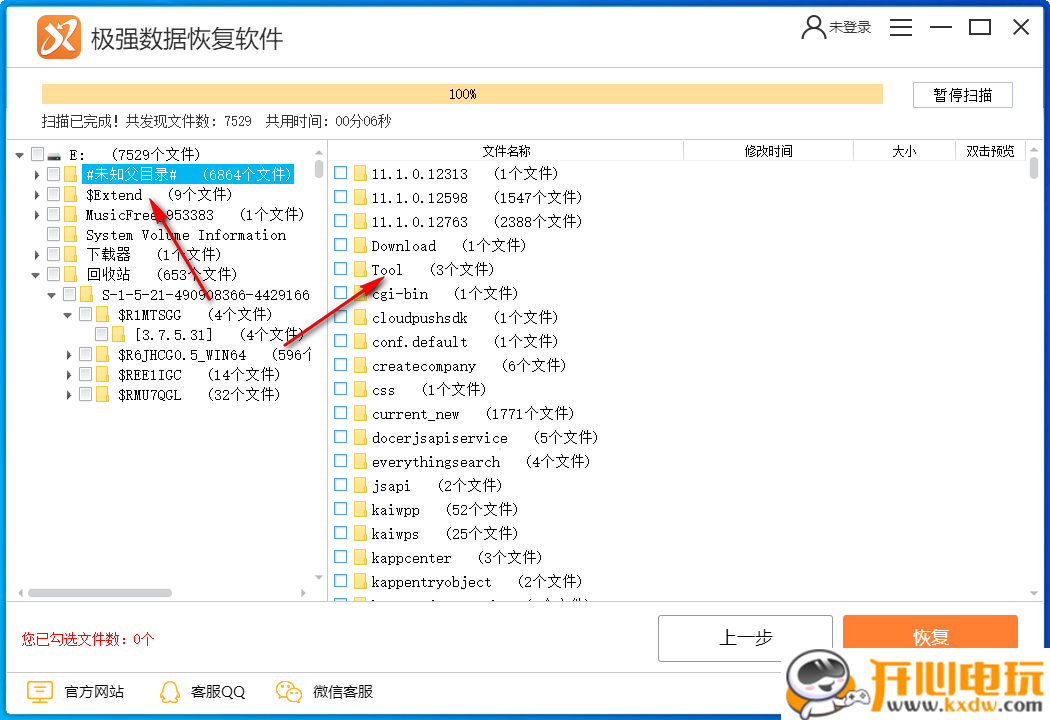Click folder icon of createcompany
The width and height of the screenshot is (1050, 720).
pyautogui.click(x=360, y=366)
